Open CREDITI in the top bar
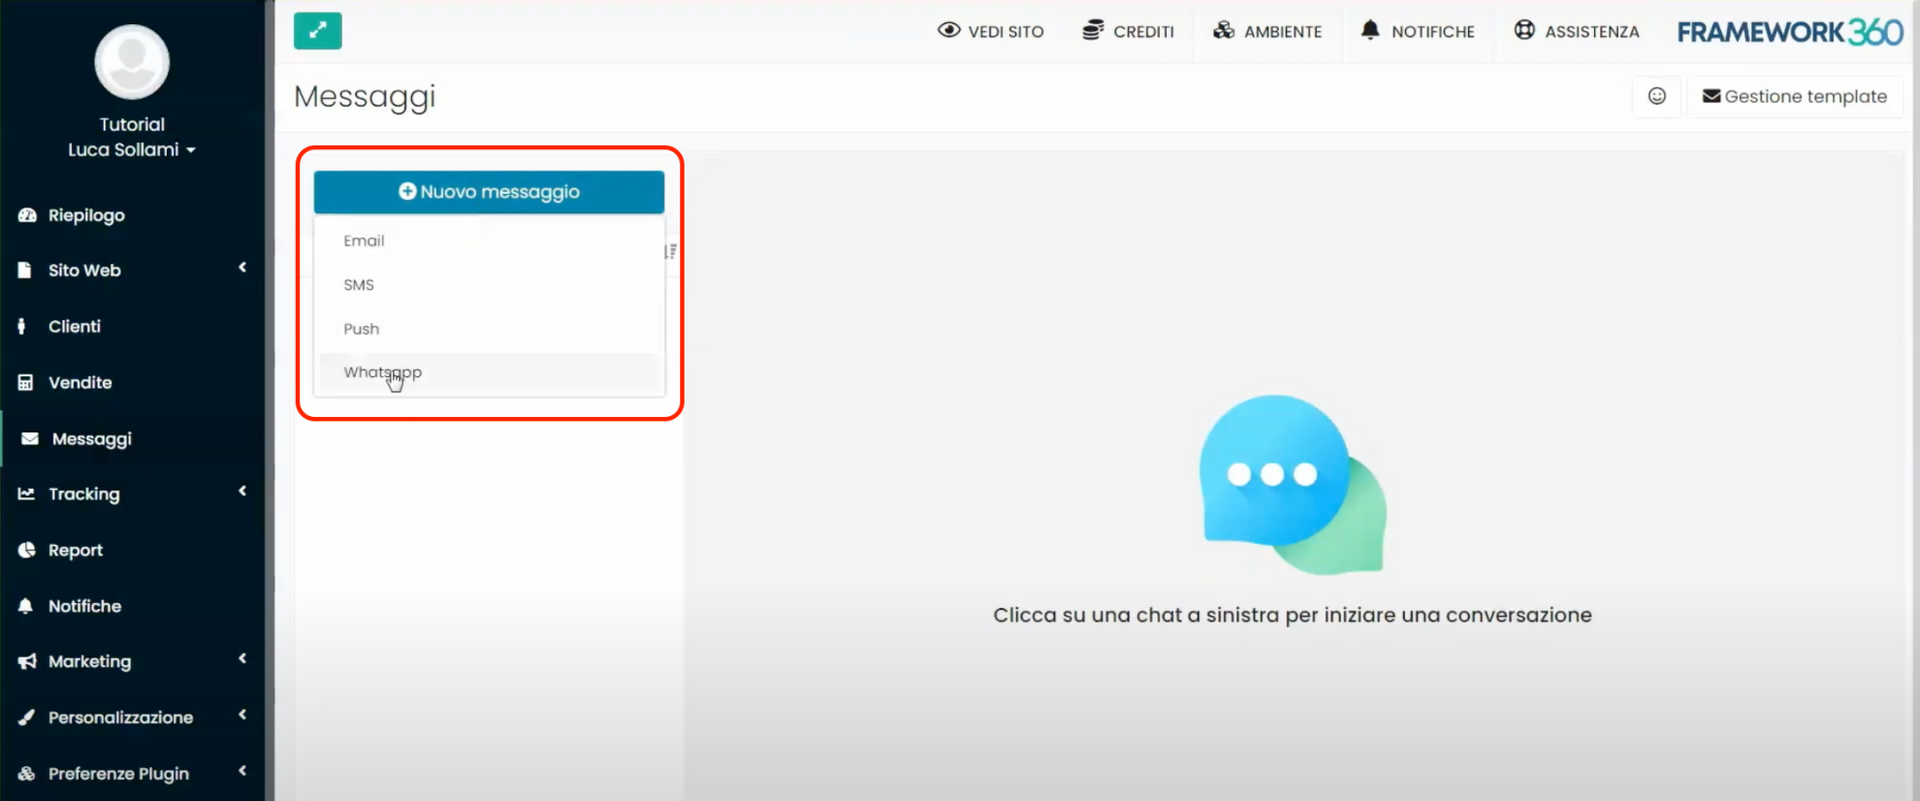Image resolution: width=1920 pixels, height=801 pixels. [x=1128, y=31]
